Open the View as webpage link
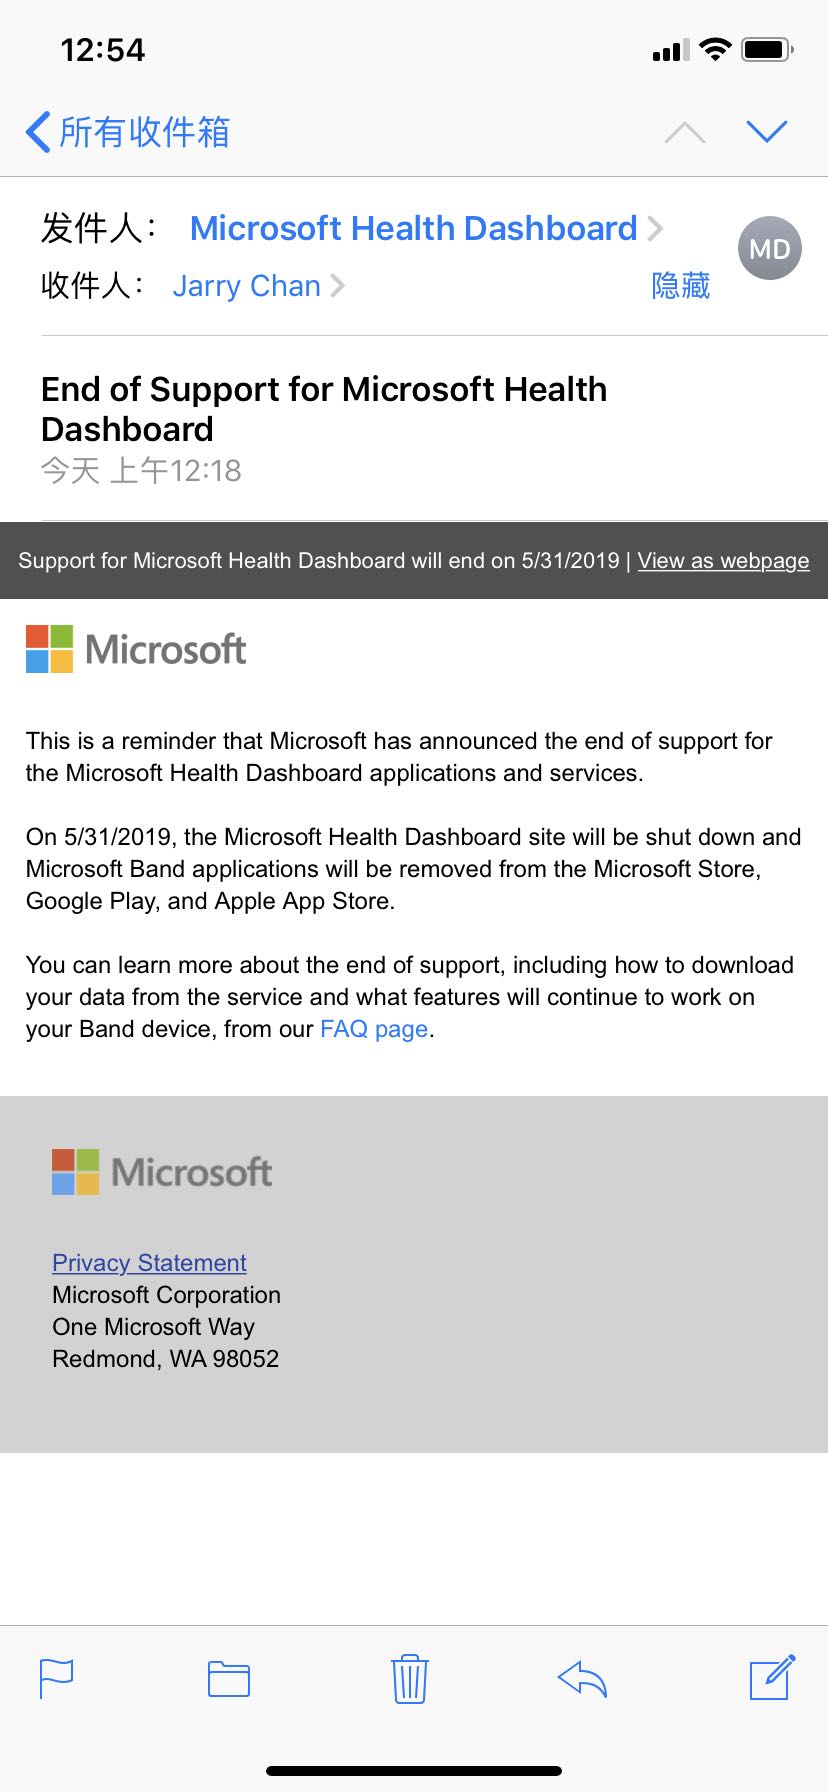Viewport: 828px width, 1792px height. [723, 561]
